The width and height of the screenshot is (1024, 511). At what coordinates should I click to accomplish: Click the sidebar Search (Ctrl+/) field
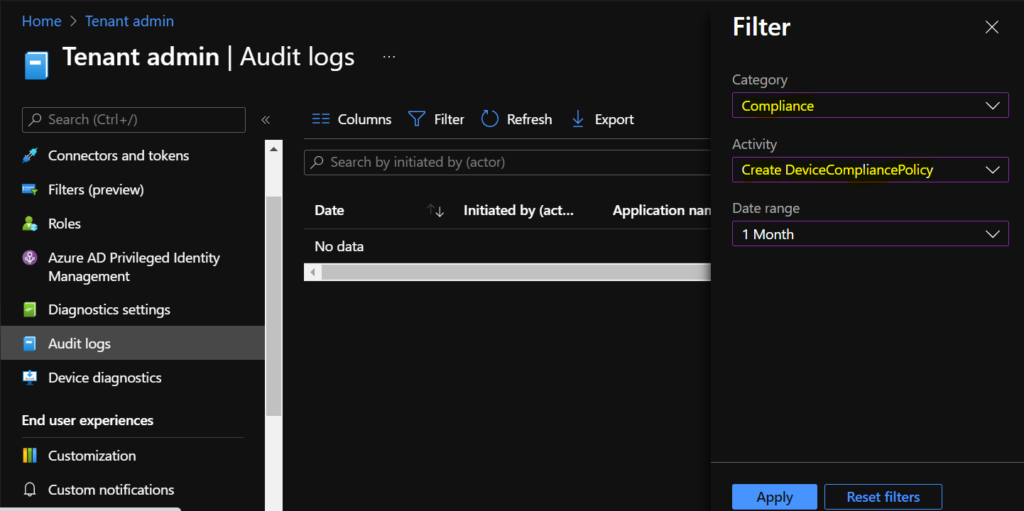134,120
